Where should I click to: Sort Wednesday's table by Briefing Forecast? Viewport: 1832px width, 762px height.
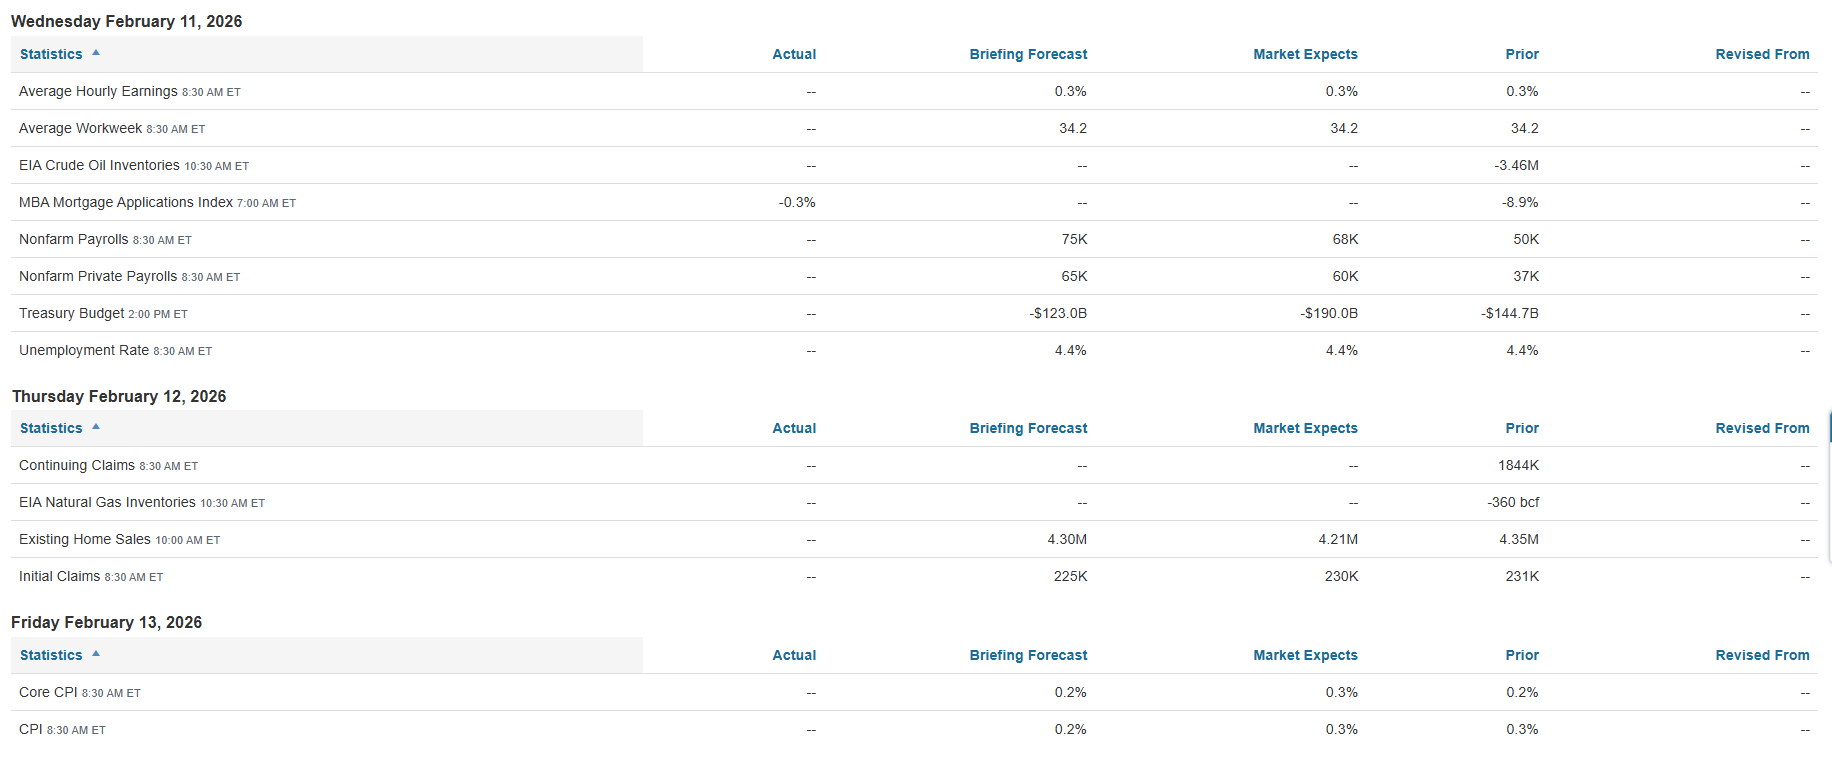[x=1028, y=55]
